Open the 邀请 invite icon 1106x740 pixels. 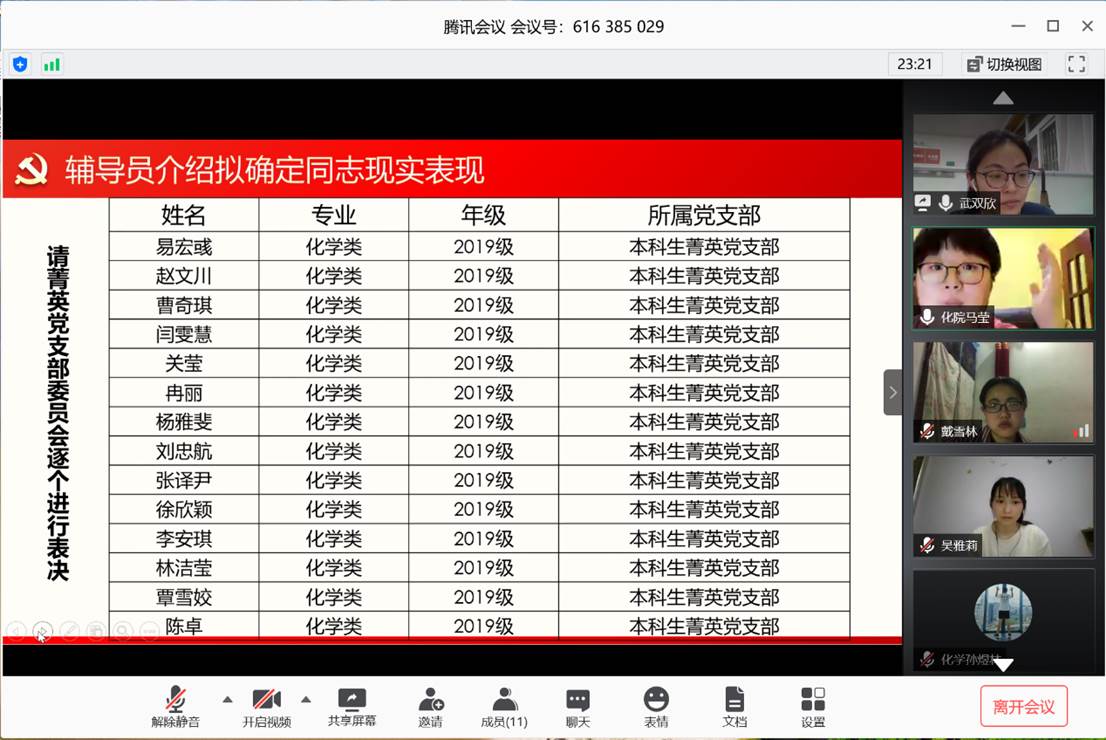click(x=431, y=706)
